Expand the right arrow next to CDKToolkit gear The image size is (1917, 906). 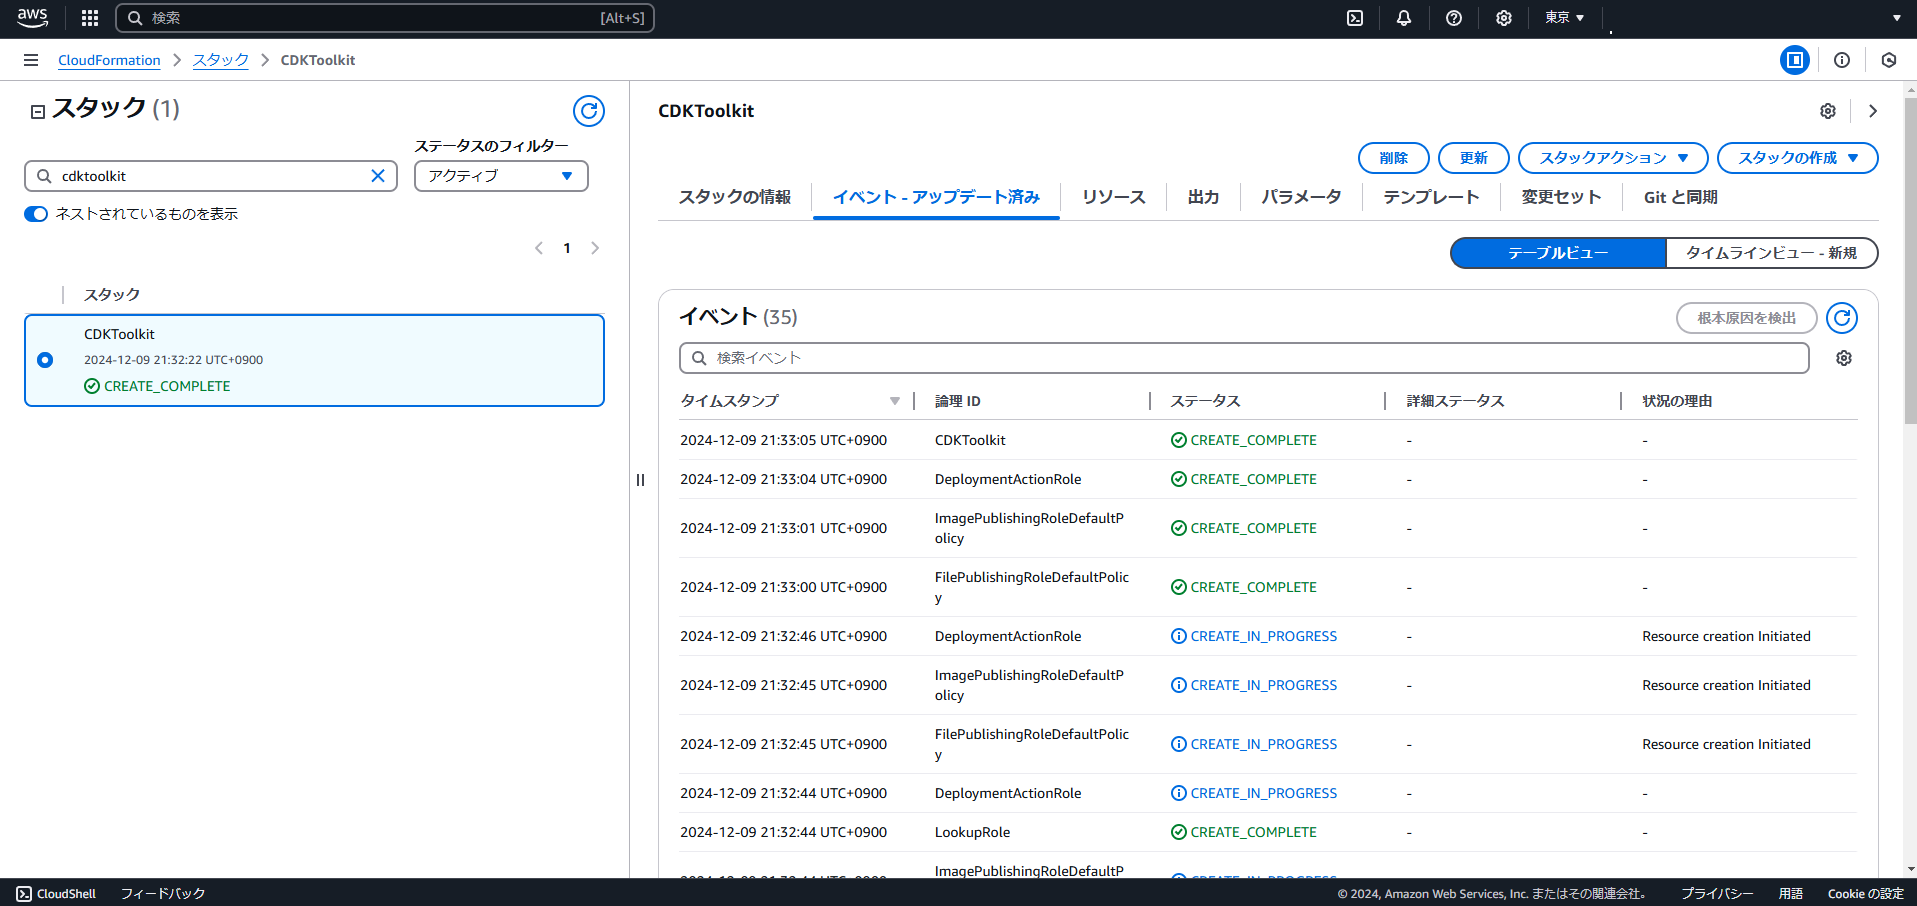tap(1873, 111)
